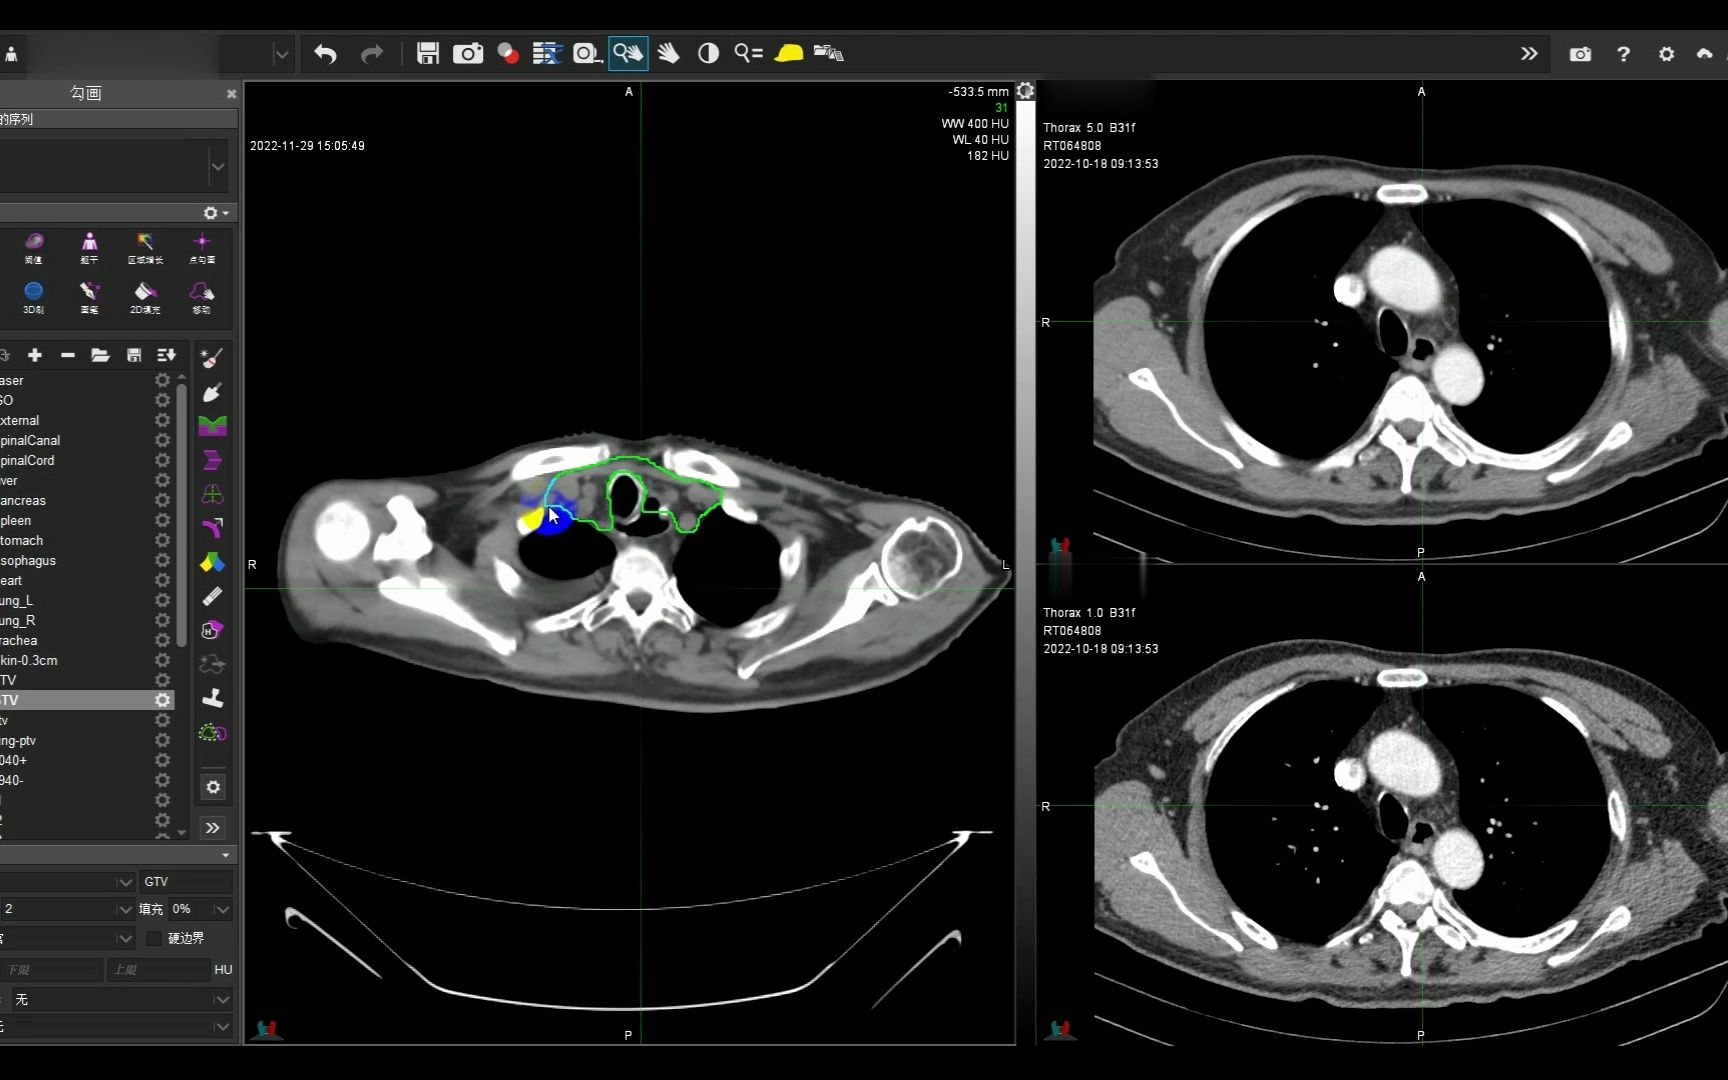The image size is (1728, 1080).
Task: Select the 画笔 pen contour tool
Action: coord(89,297)
